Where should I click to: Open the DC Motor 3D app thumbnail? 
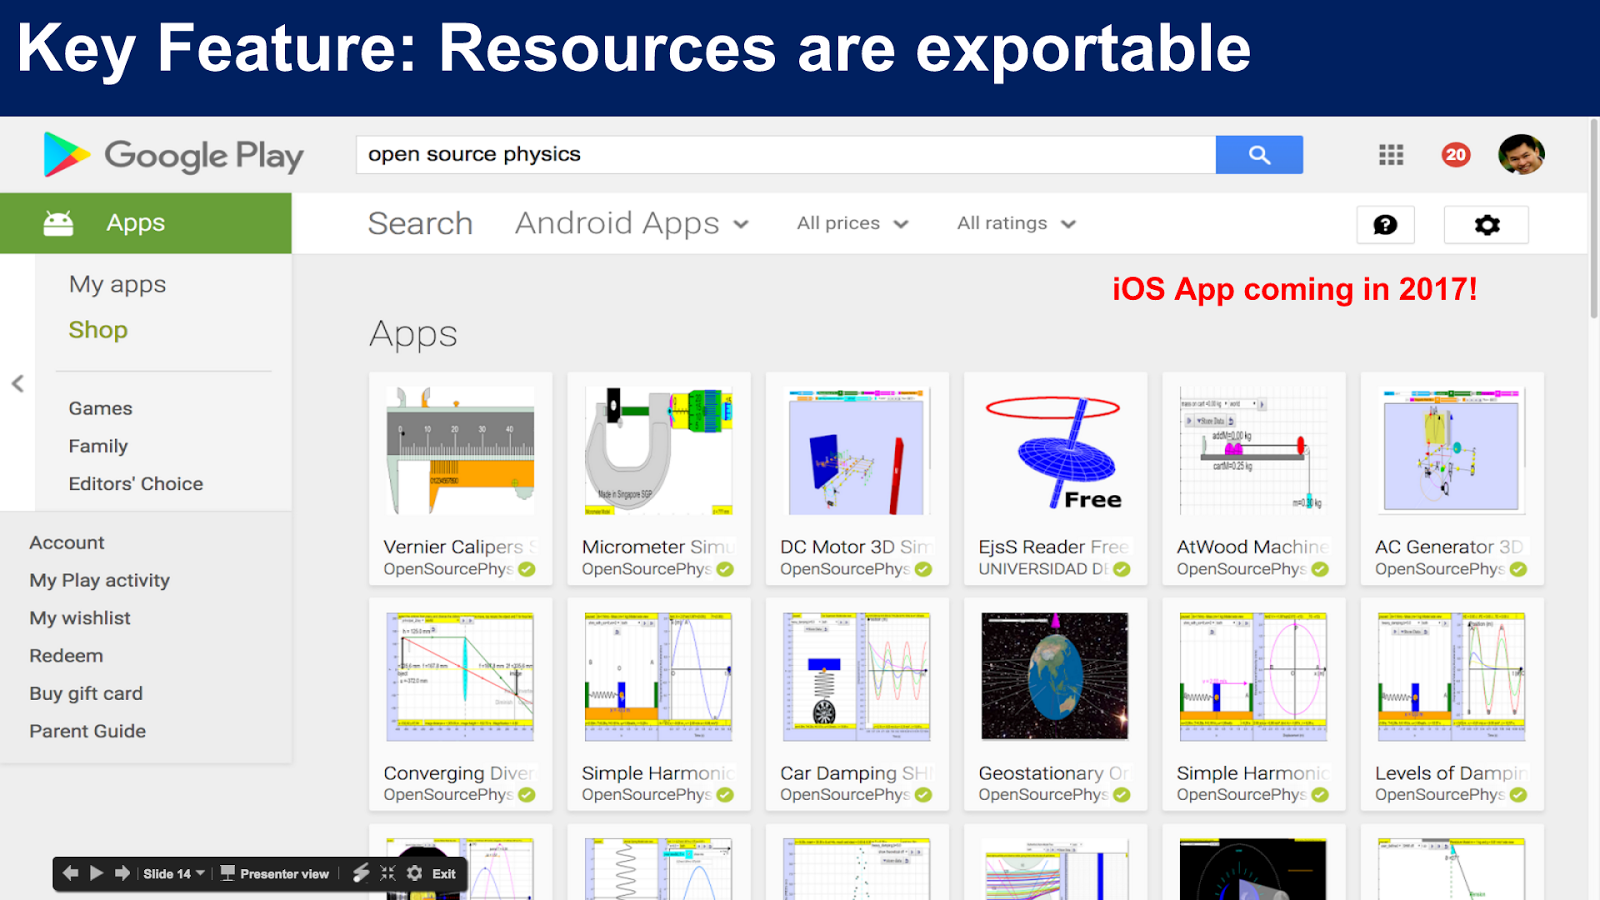tap(857, 451)
